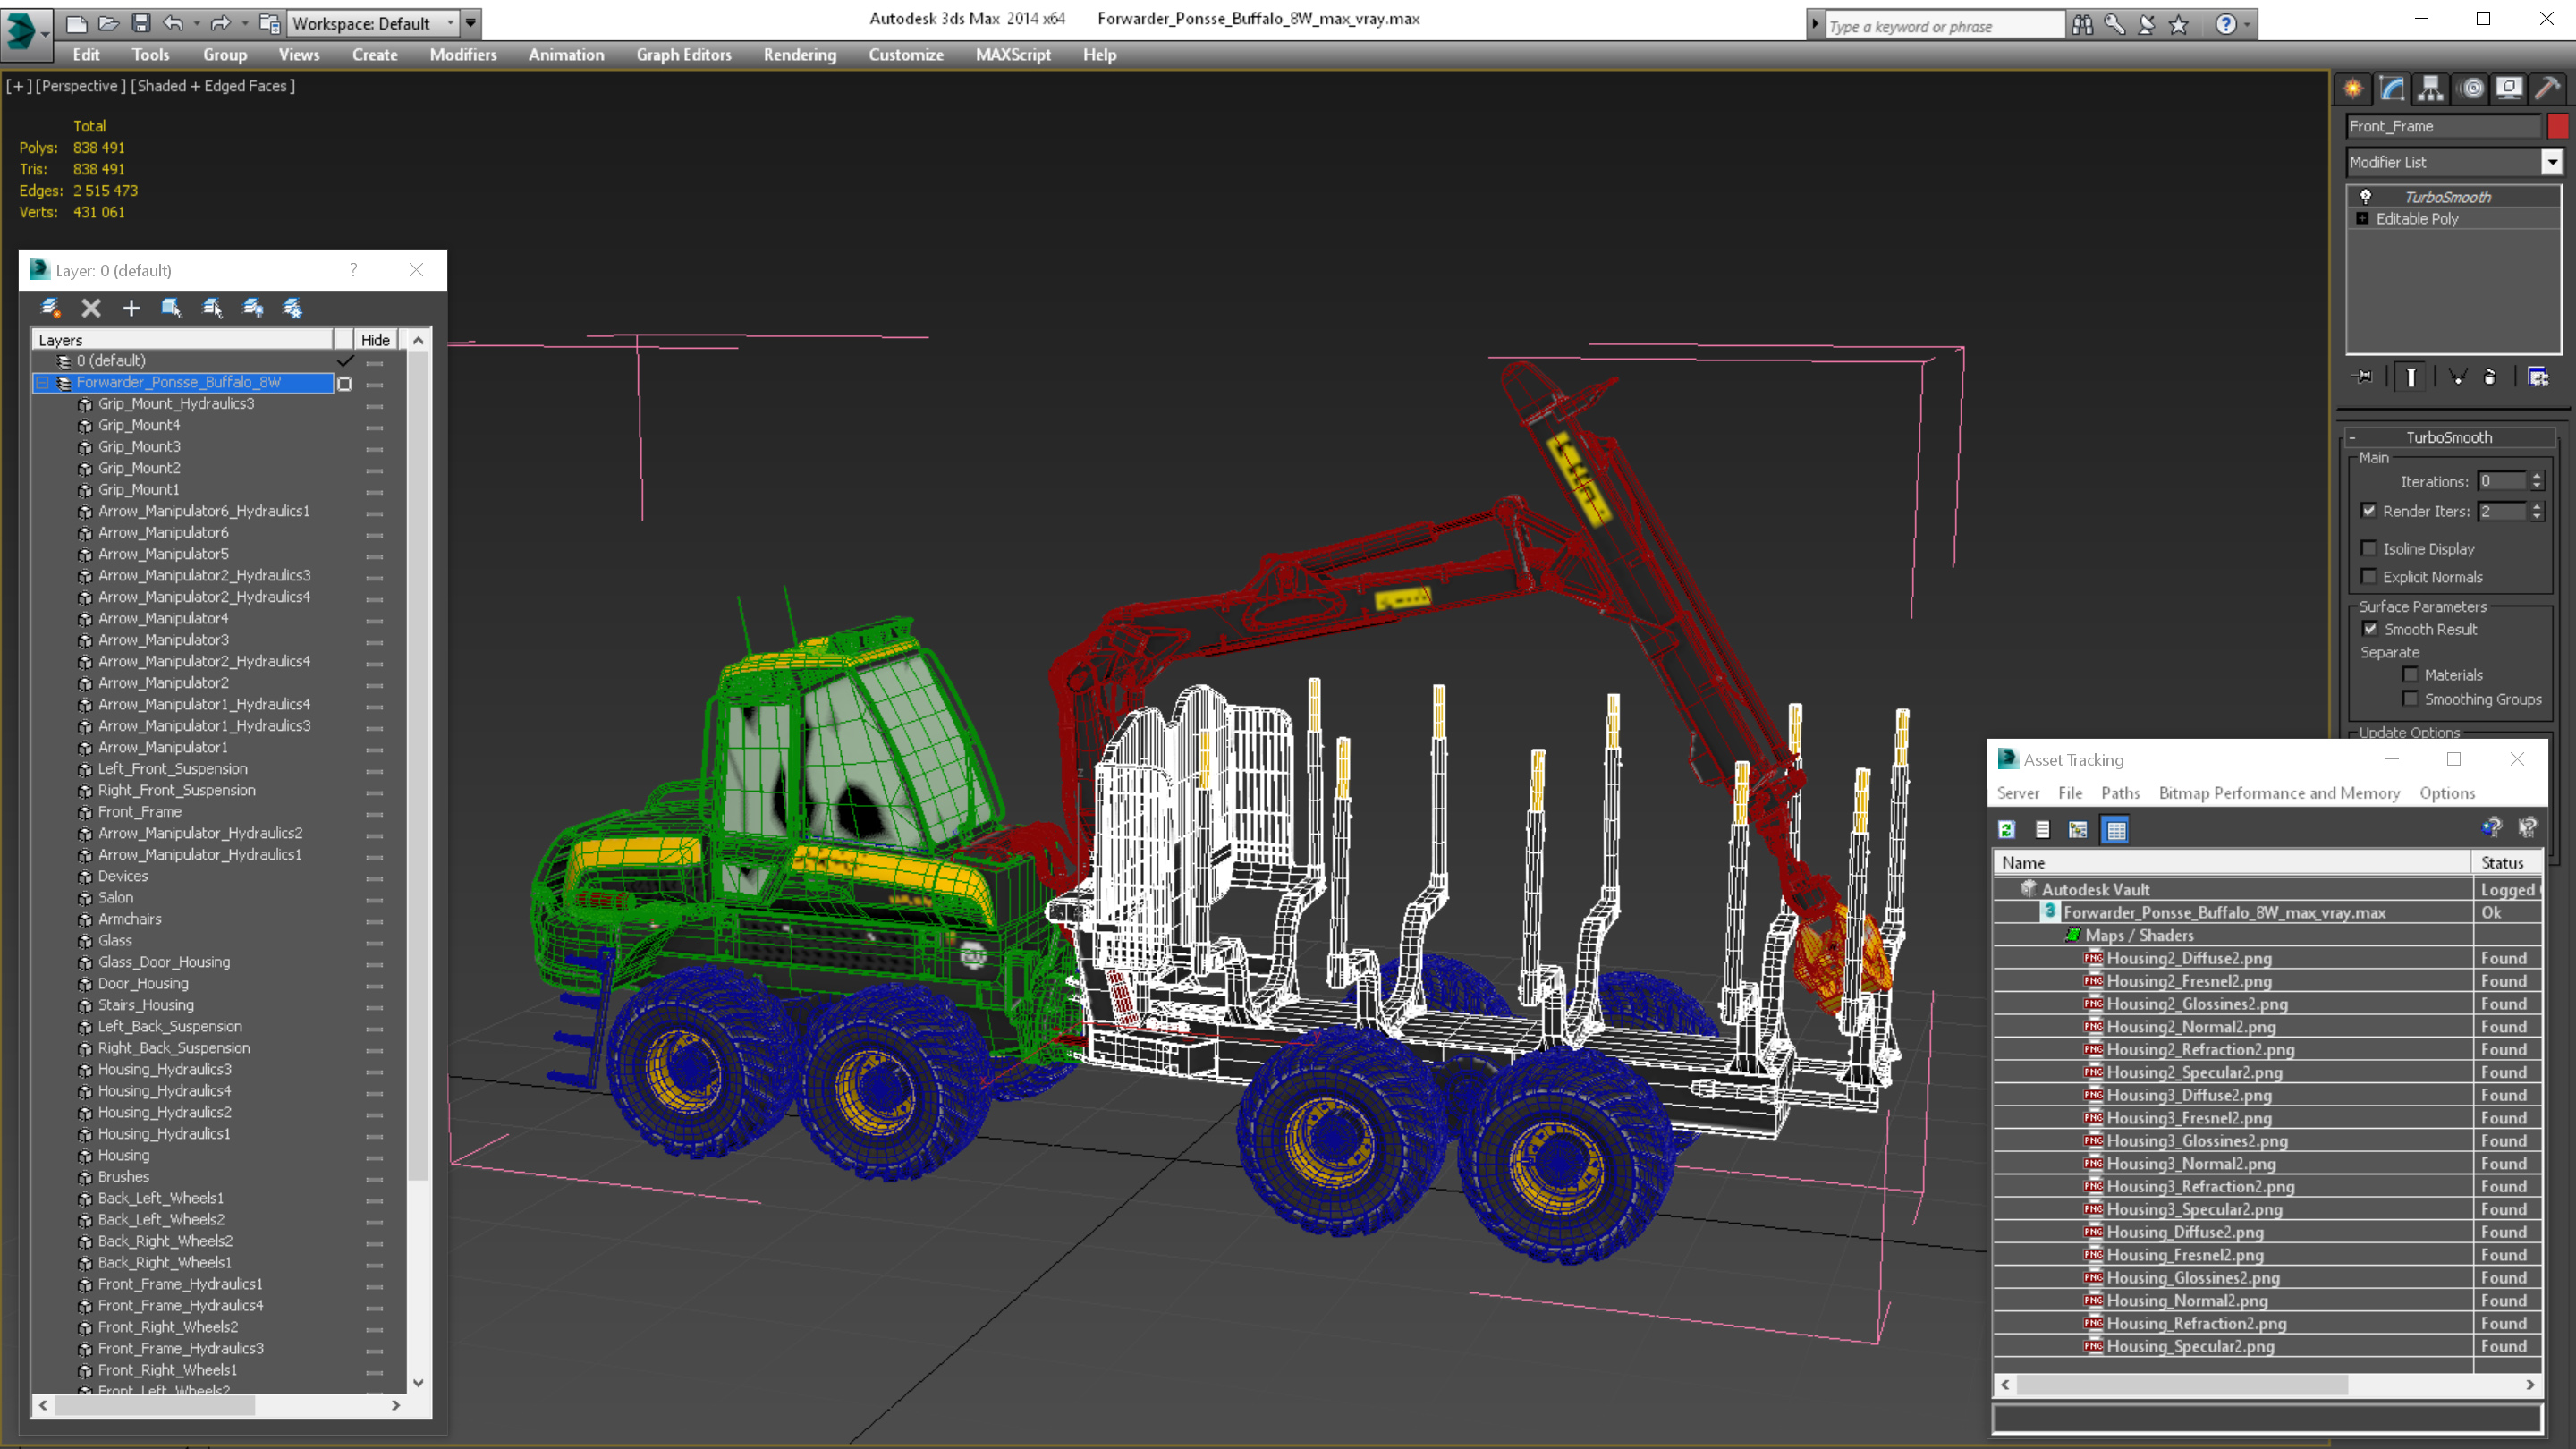Click Pin Stack icon below modifier stack
Viewport: 2576px width, 1449px height.
pos(2363,377)
